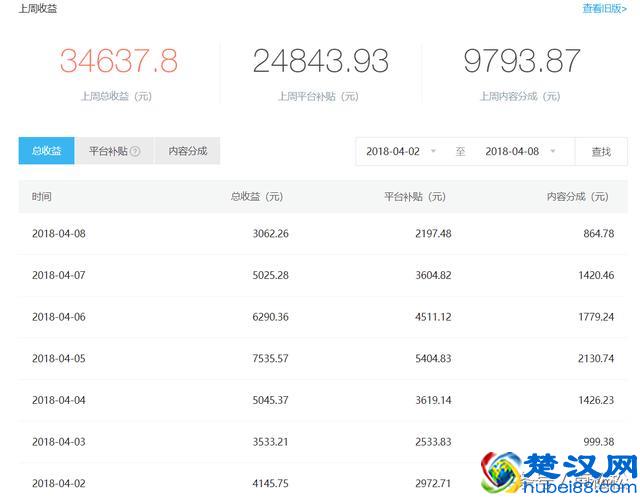The width and height of the screenshot is (640, 497).
Task: Click total income value 4145.75
Action: (270, 483)
